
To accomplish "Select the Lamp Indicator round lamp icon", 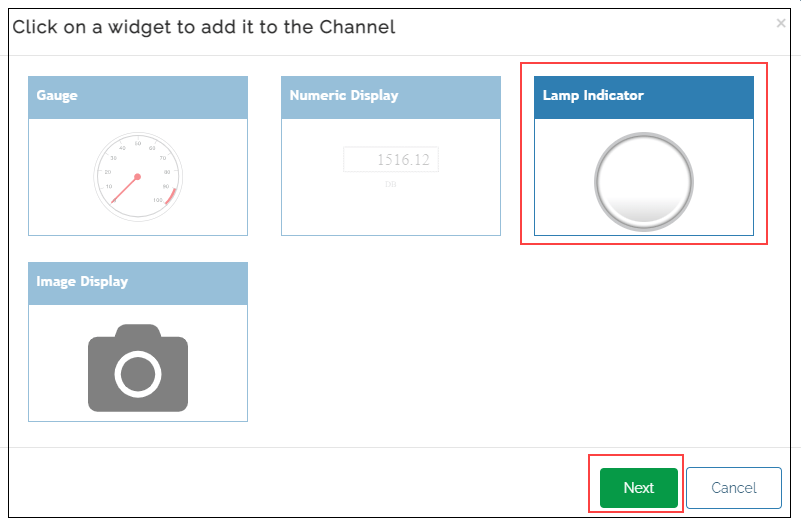I will tap(643, 181).
